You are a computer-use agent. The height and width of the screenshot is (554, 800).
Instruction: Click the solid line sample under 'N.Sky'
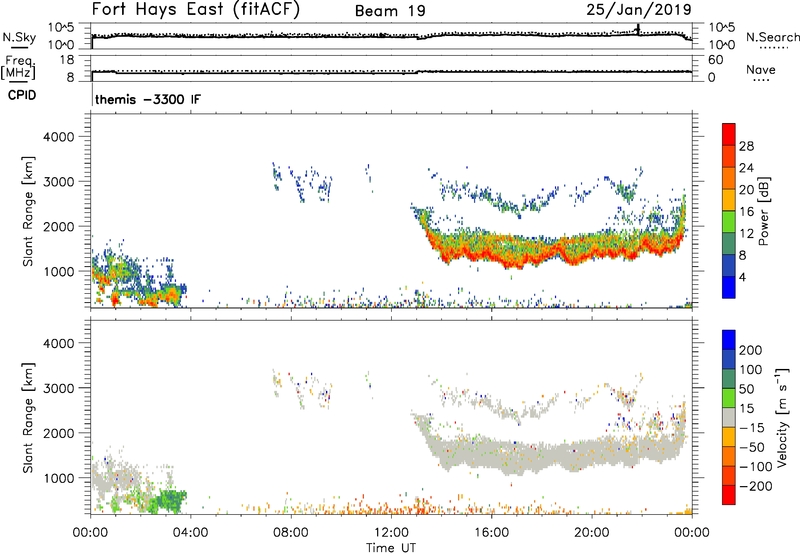click(19, 47)
